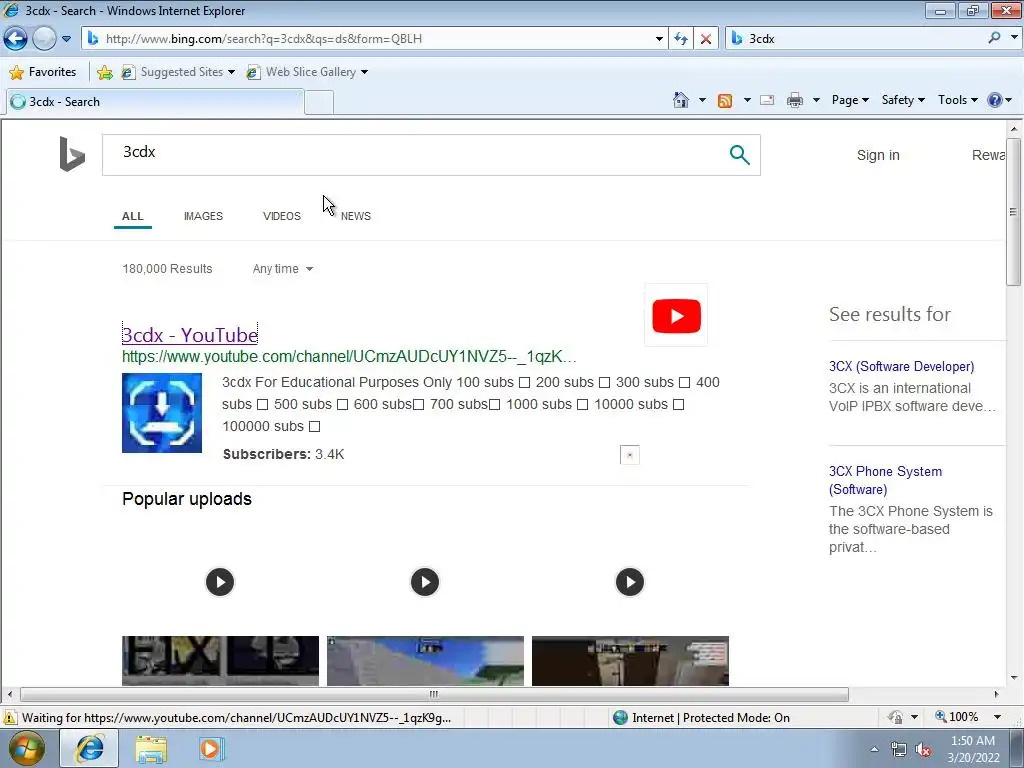
Task: Click the Forward navigation arrow button
Action: click(44, 39)
